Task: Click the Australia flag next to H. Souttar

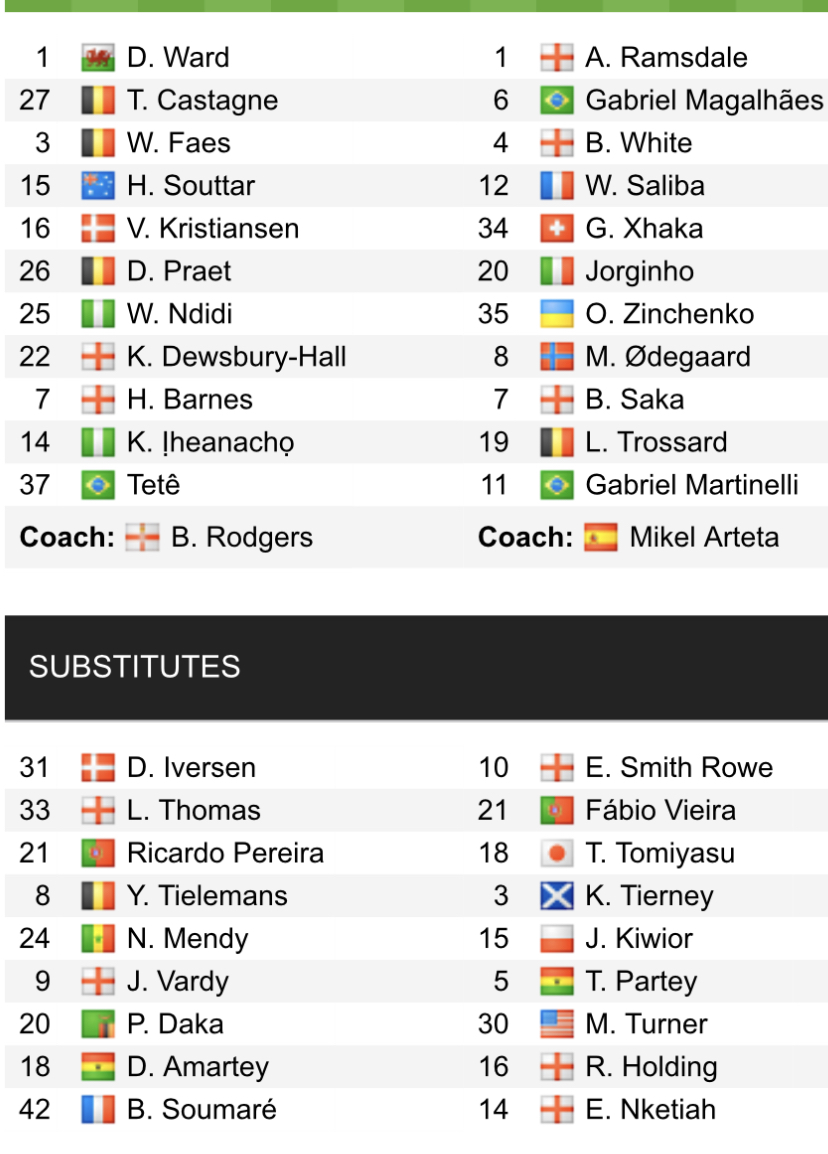Action: click(98, 186)
